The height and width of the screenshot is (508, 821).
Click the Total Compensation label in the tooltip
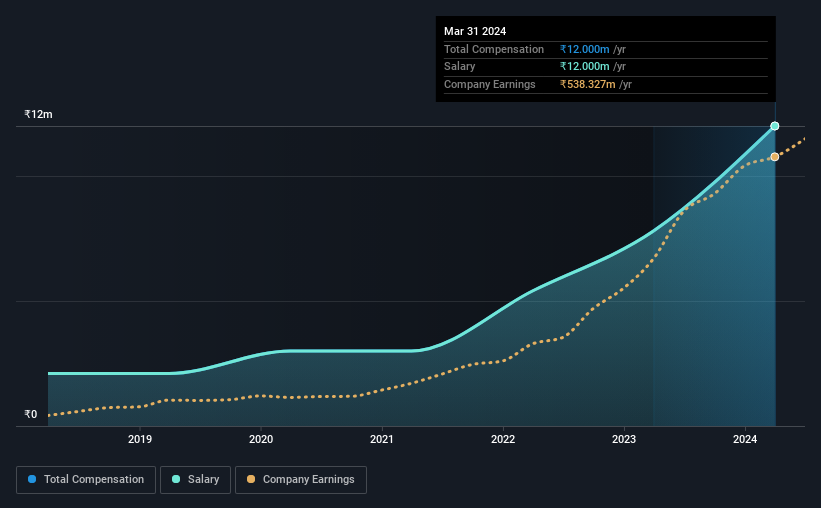tap(494, 49)
